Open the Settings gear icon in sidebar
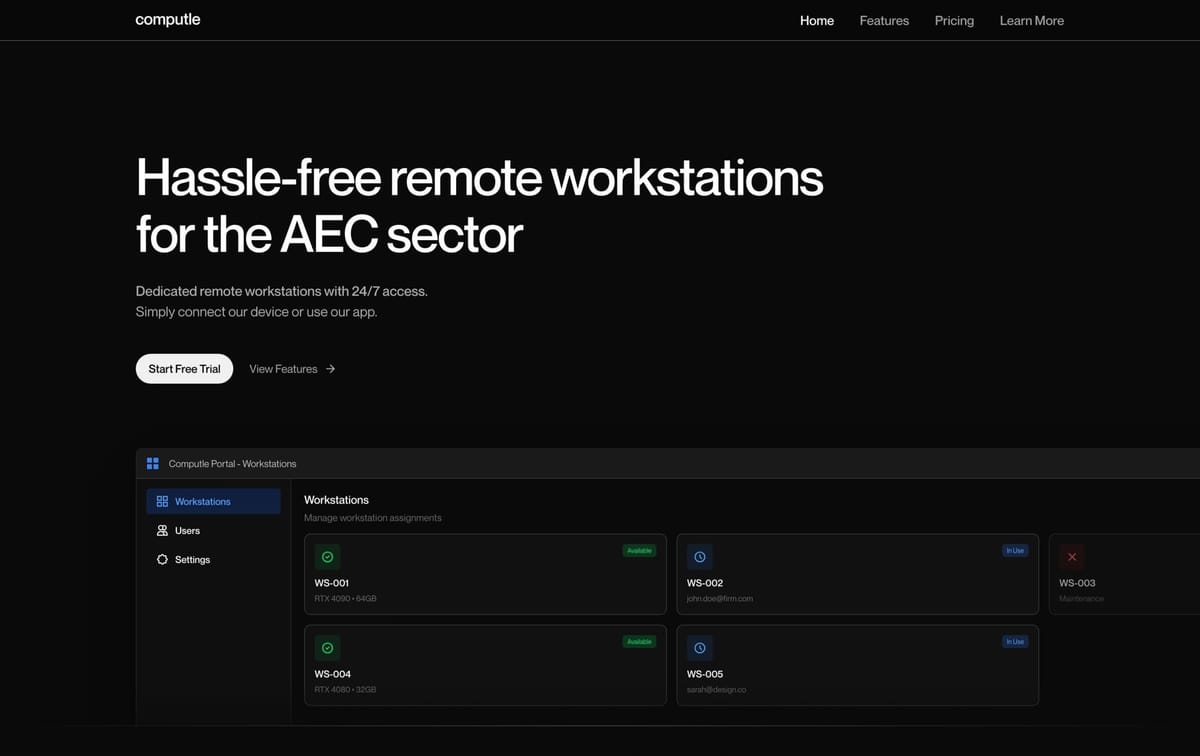Image resolution: width=1200 pixels, height=756 pixels. click(162, 559)
